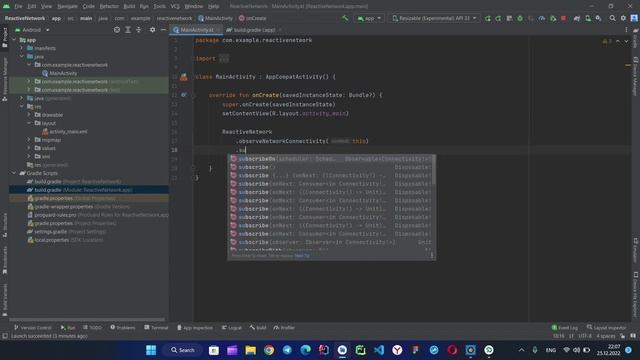Select the MainActivity.kt editor tab
Screen dimensions: 640x360
(x=197, y=30)
